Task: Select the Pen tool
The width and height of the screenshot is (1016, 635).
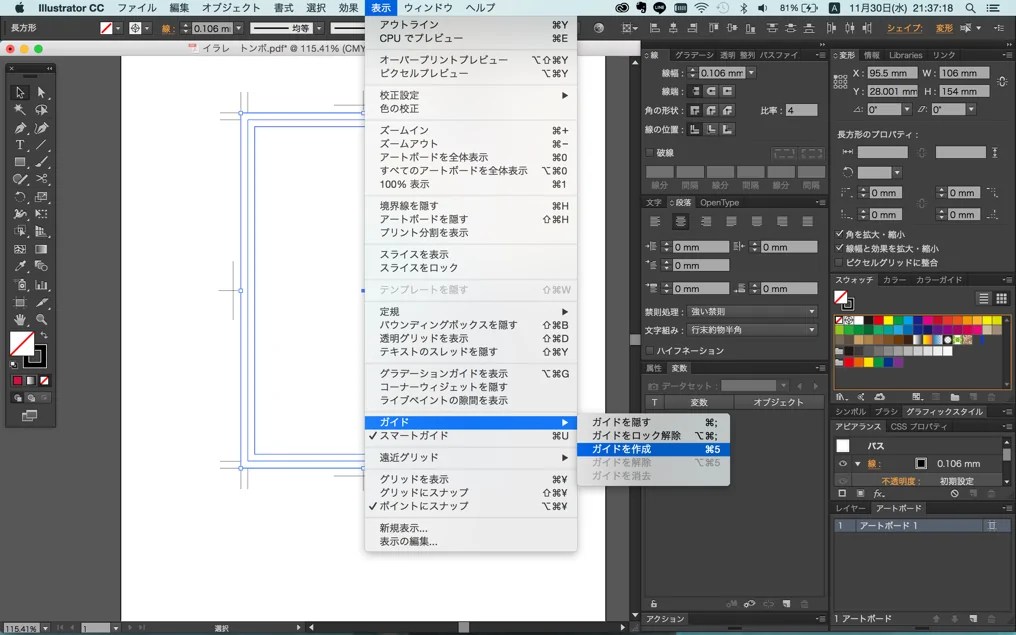Action: 20,128
